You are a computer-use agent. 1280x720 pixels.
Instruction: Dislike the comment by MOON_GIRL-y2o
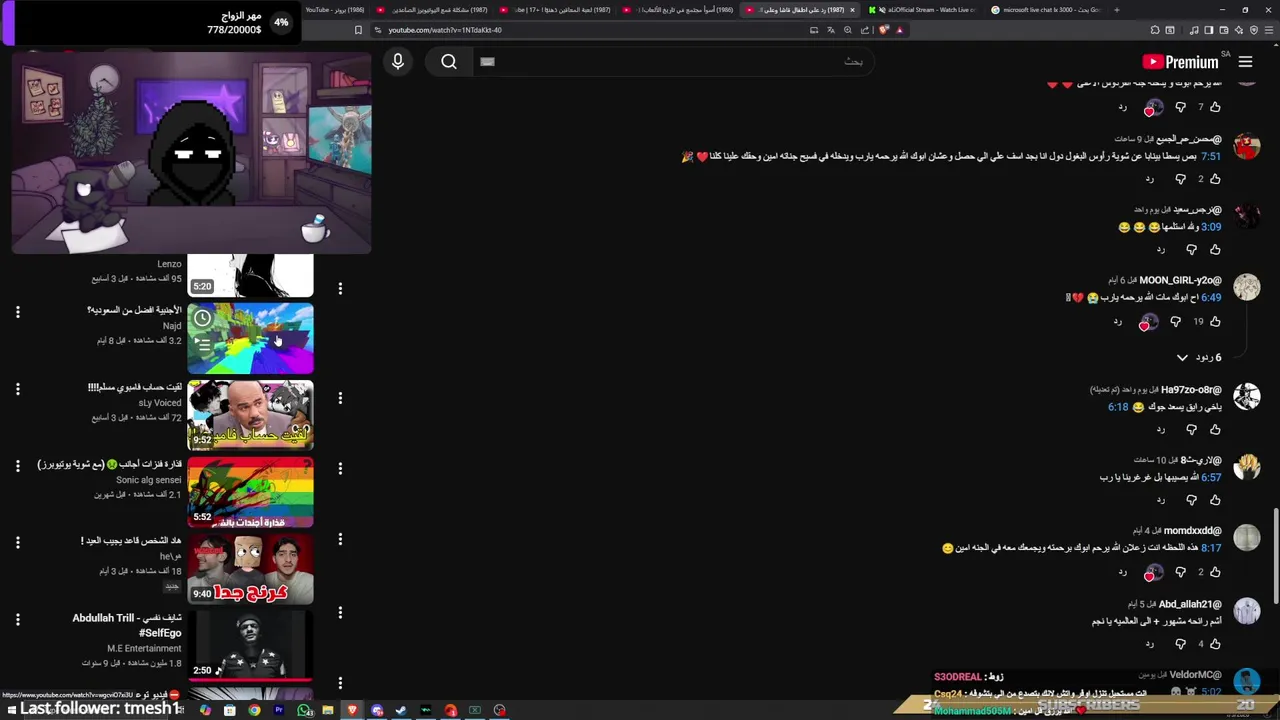(1175, 322)
